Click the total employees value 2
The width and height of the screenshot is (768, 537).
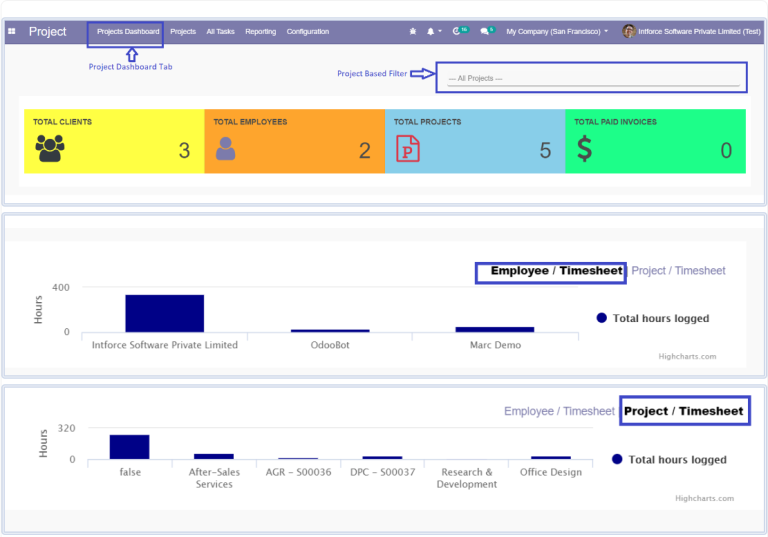point(364,150)
